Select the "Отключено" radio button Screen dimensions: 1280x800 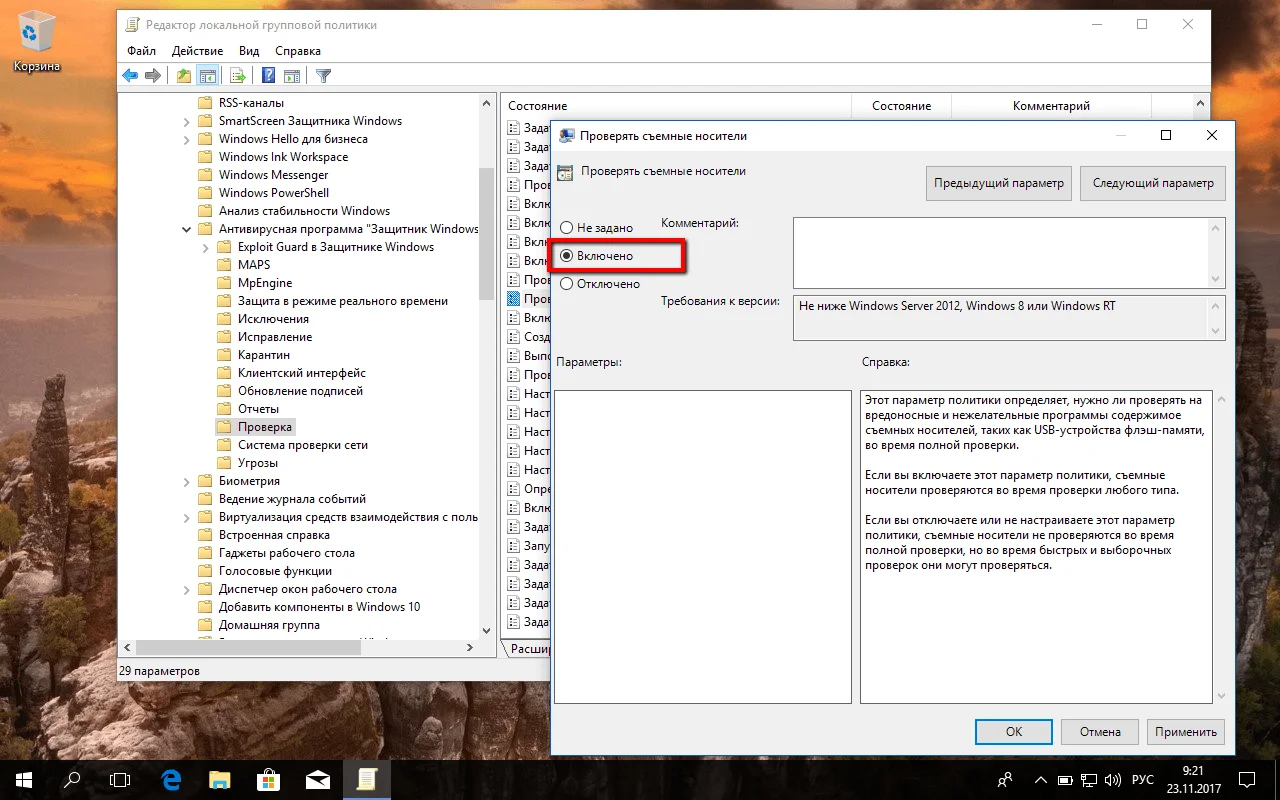[x=567, y=284]
